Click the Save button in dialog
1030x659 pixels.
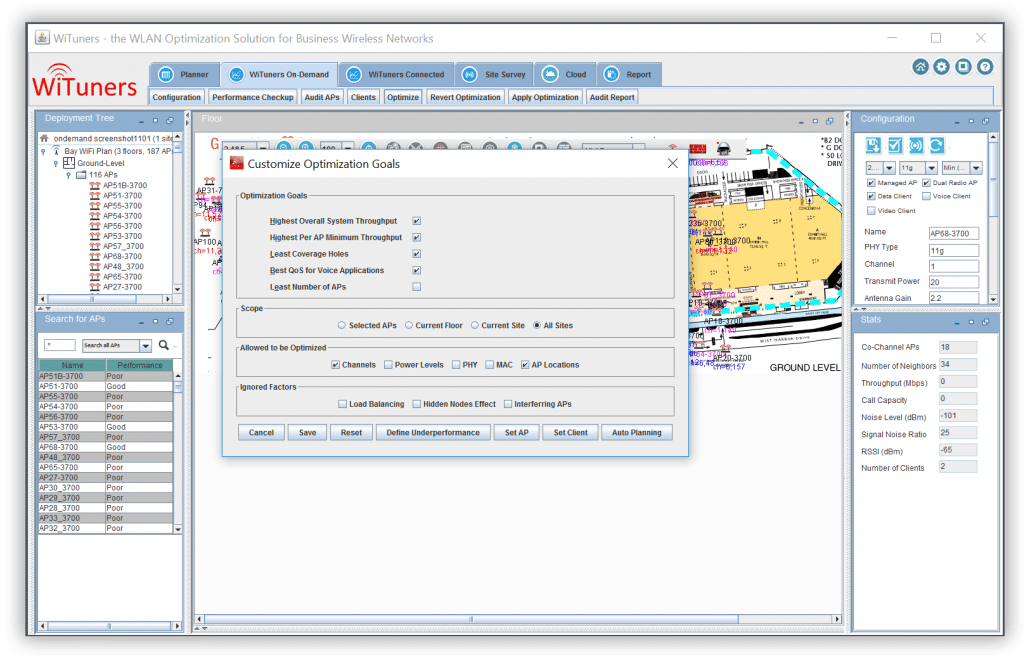tap(307, 433)
